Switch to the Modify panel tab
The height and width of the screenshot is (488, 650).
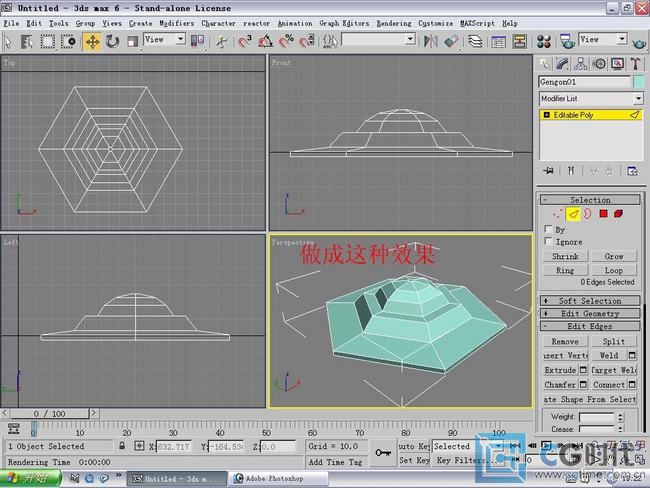click(x=562, y=64)
